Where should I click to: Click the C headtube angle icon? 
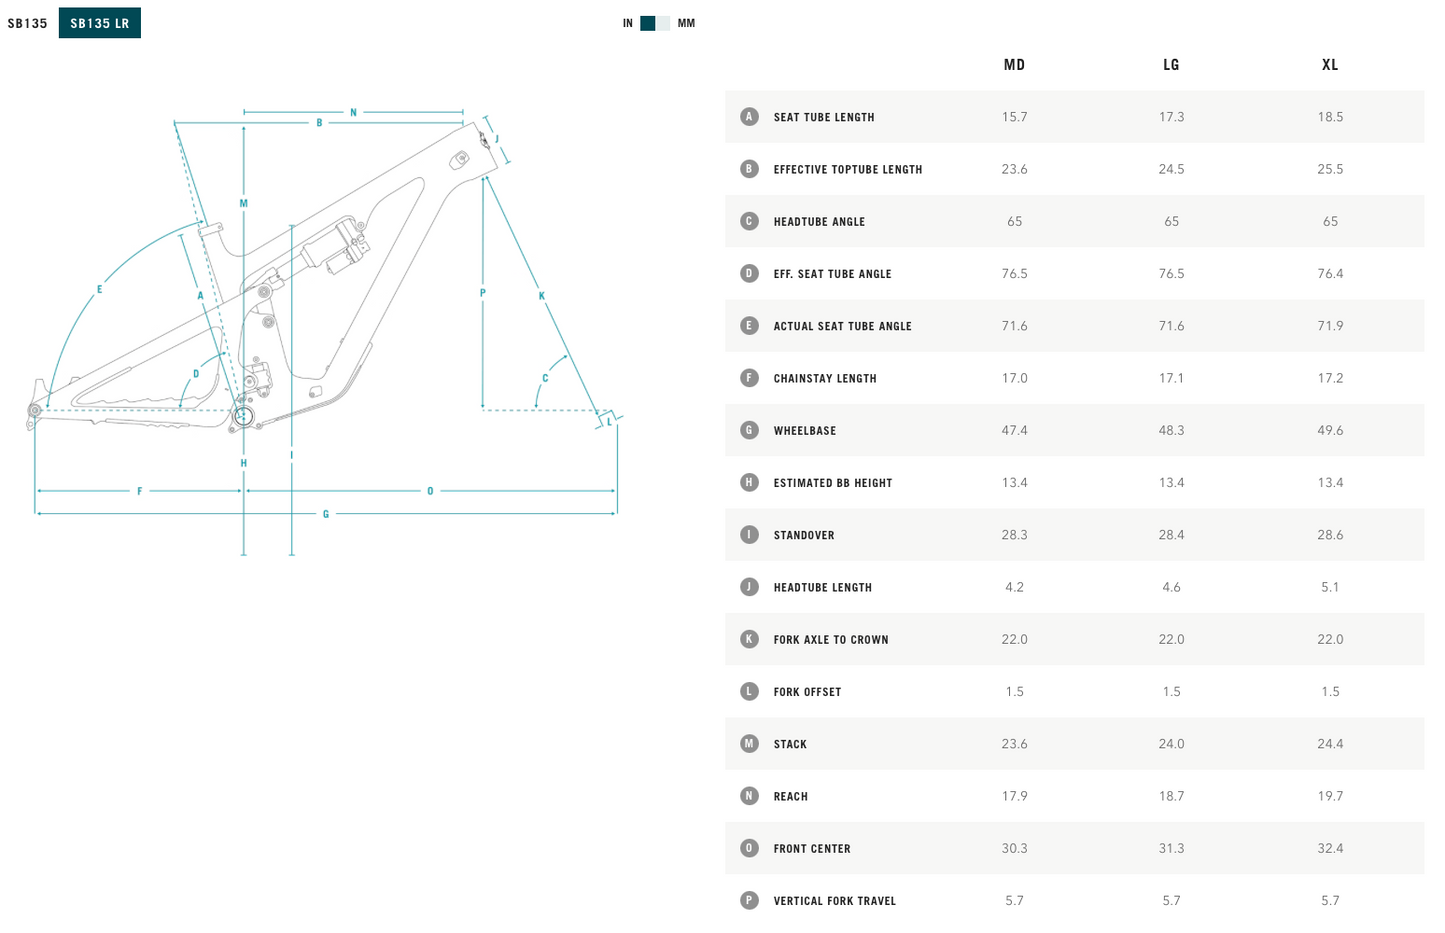[749, 221]
